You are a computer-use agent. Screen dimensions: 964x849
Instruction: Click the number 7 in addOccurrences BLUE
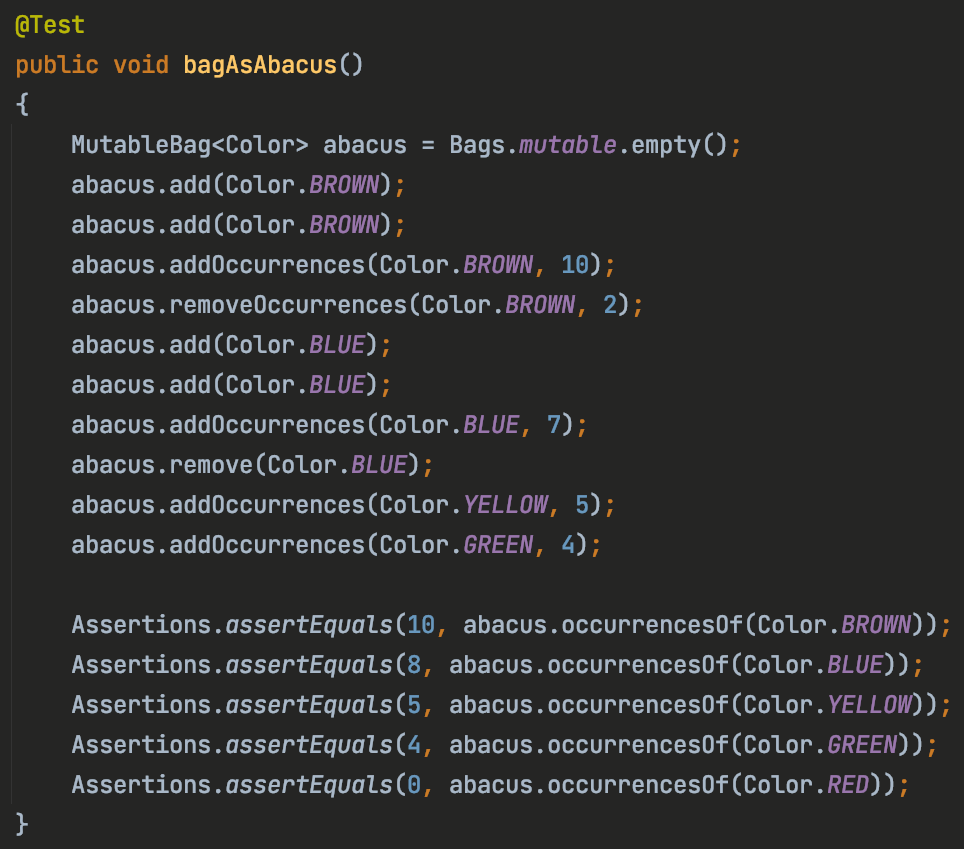[554, 425]
